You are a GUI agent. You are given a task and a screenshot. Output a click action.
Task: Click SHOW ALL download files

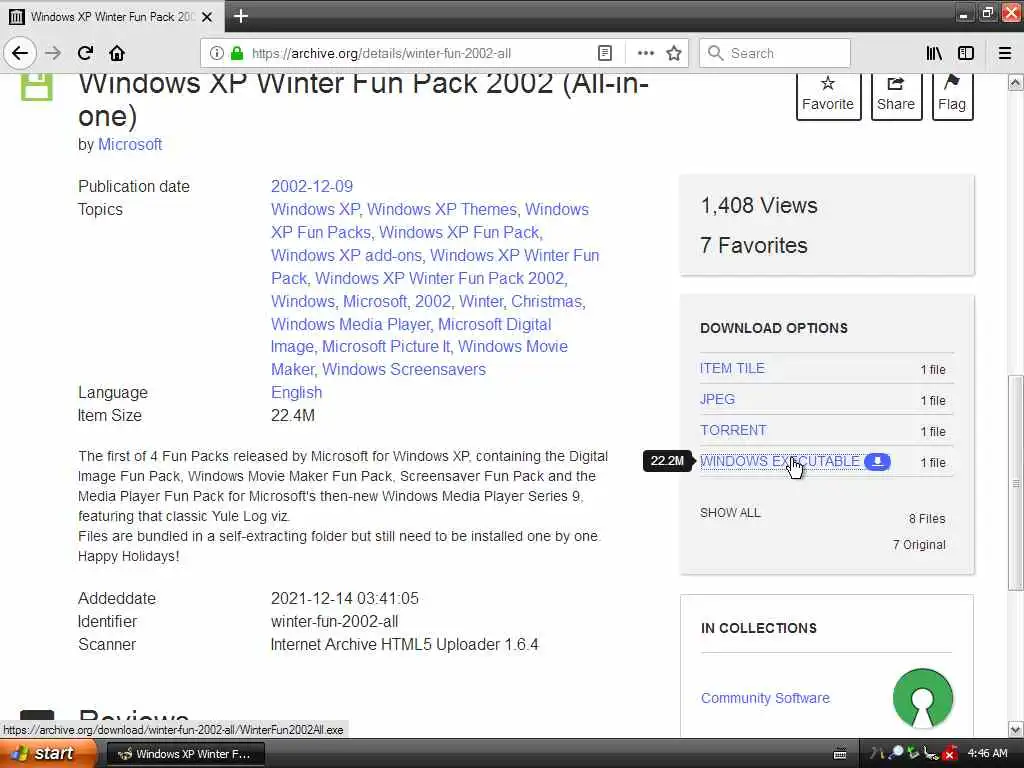[x=730, y=513]
